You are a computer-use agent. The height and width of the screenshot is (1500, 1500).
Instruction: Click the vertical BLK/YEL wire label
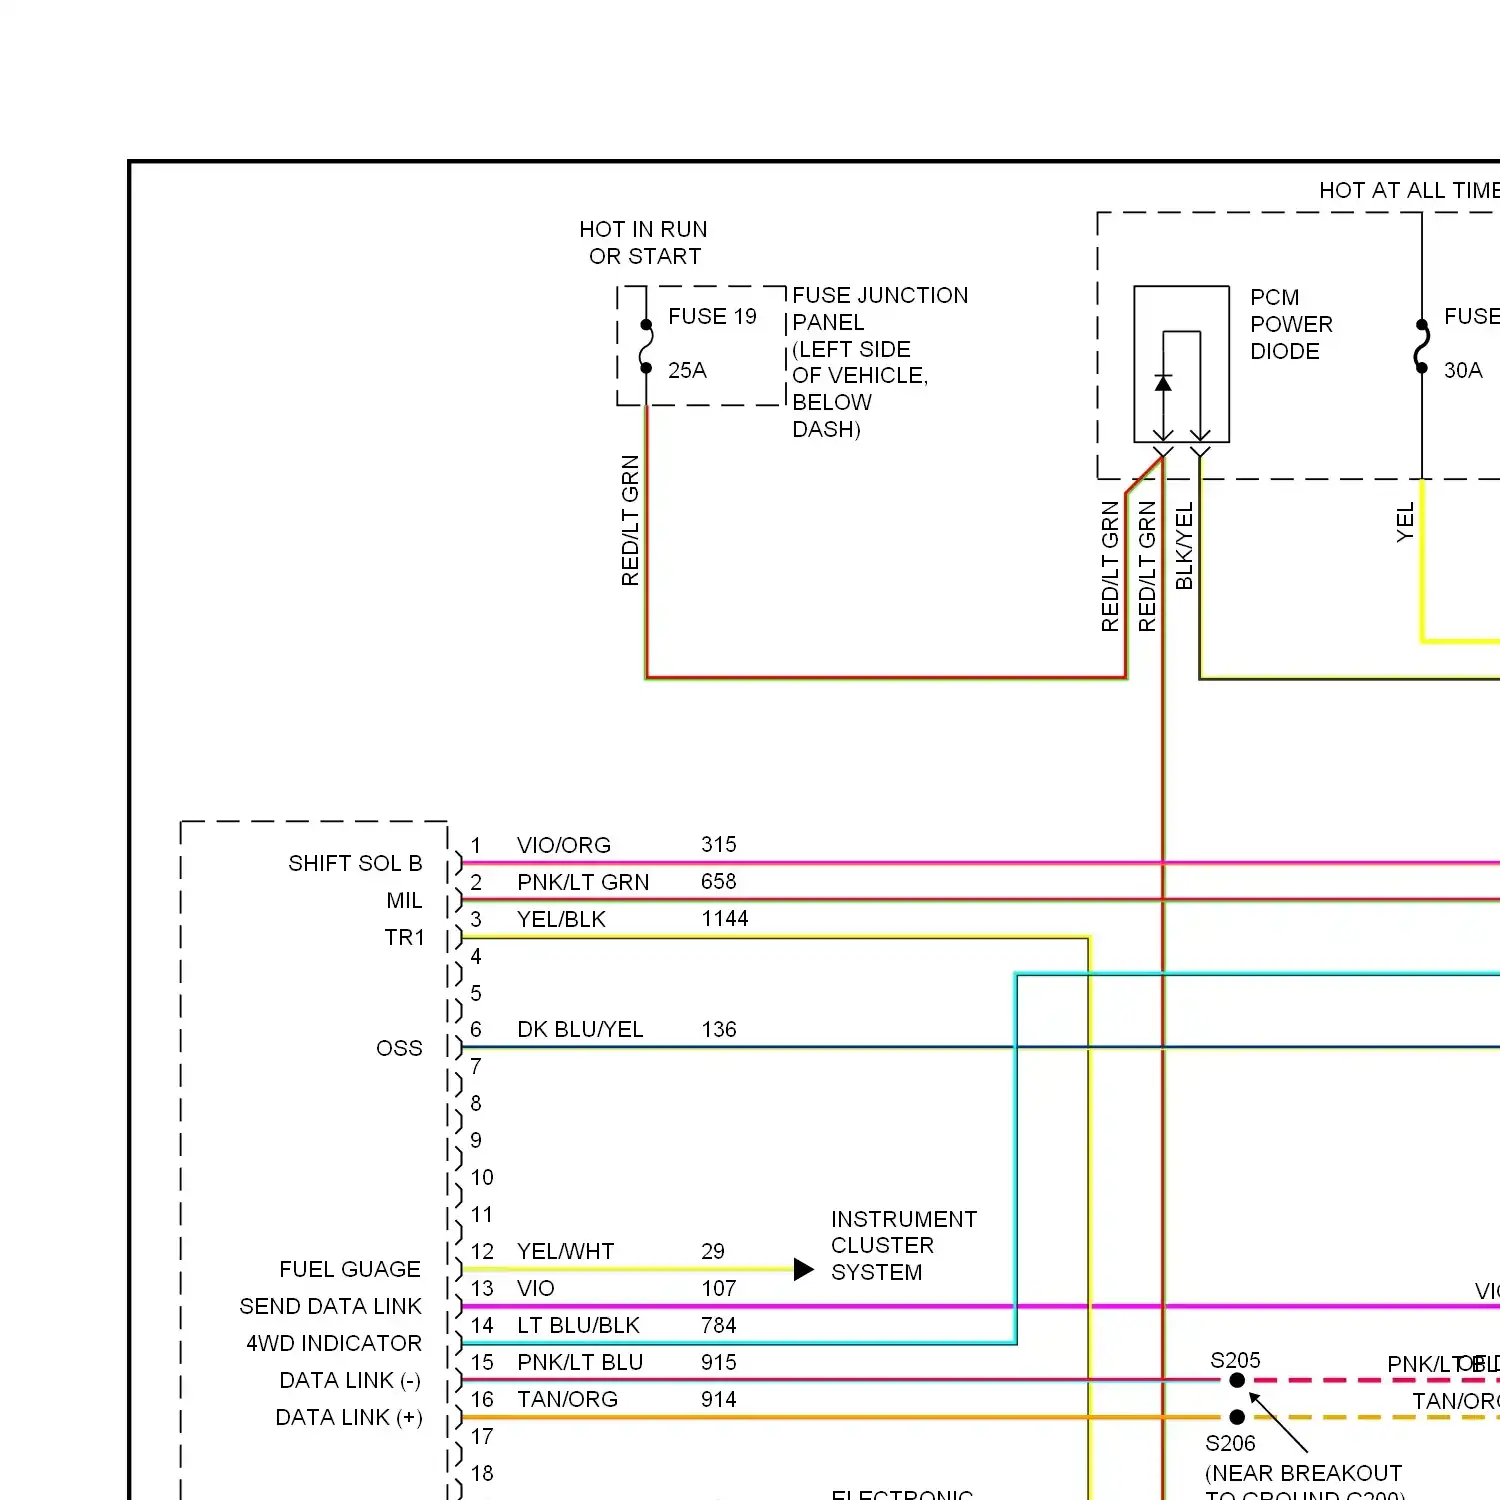(1184, 546)
